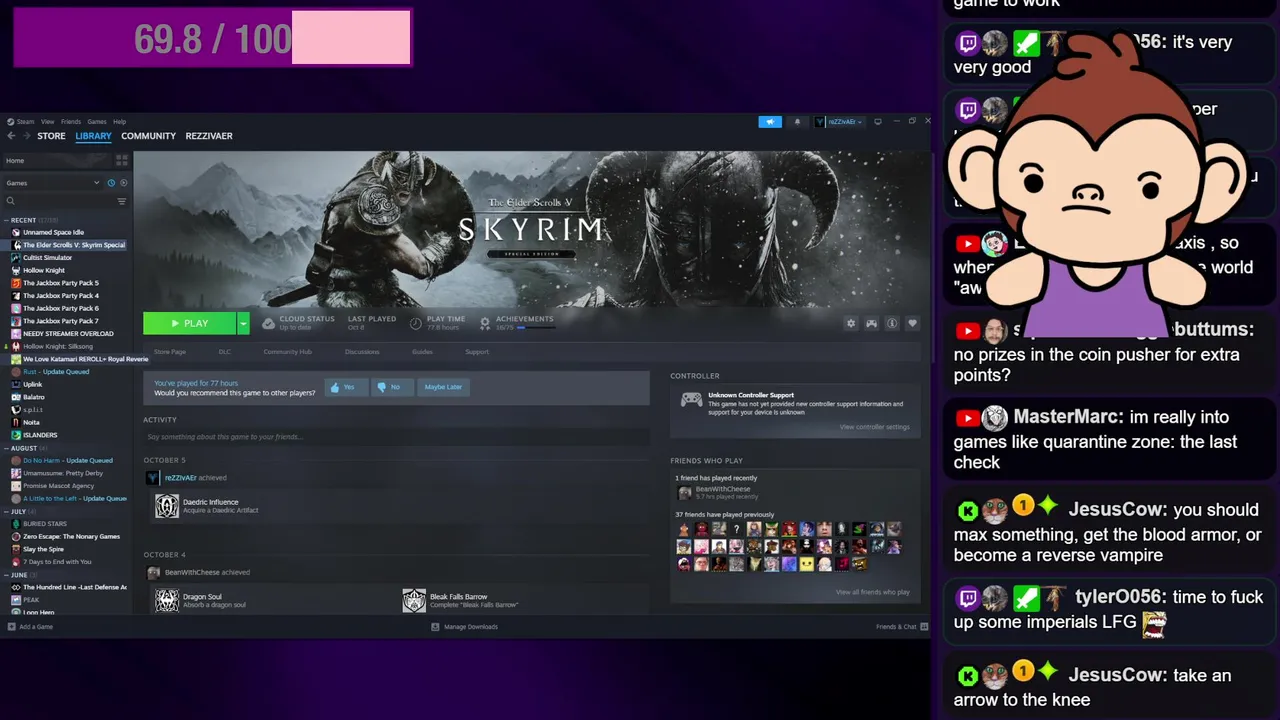Collapse the JULY games section
The height and width of the screenshot is (720, 1280).
[6, 511]
